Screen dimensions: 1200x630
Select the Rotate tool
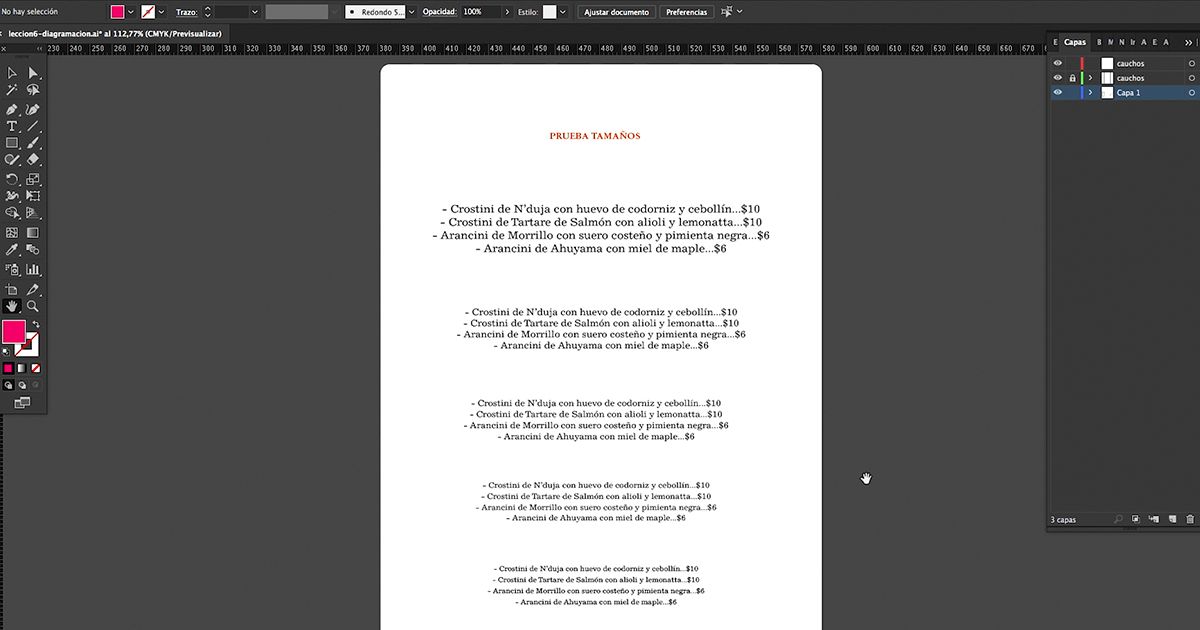12,179
